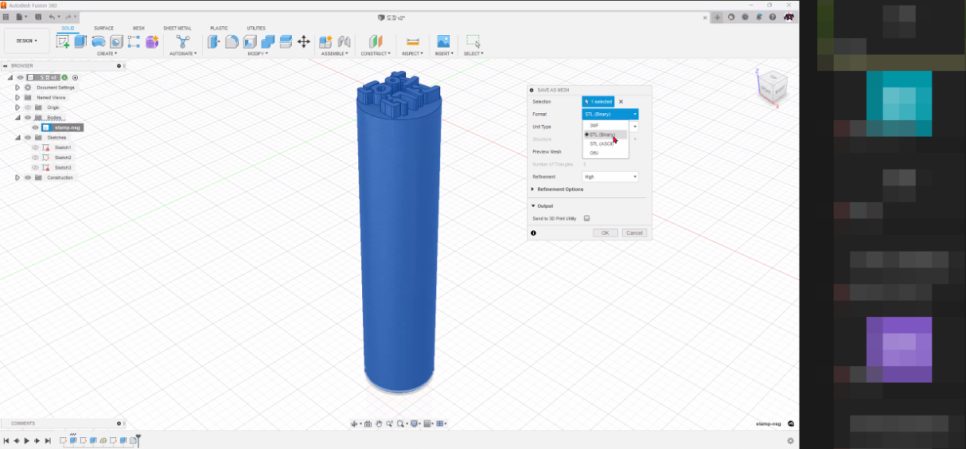This screenshot has height=449, width=966.
Task: Select the Revolve tool icon
Action: [98, 41]
